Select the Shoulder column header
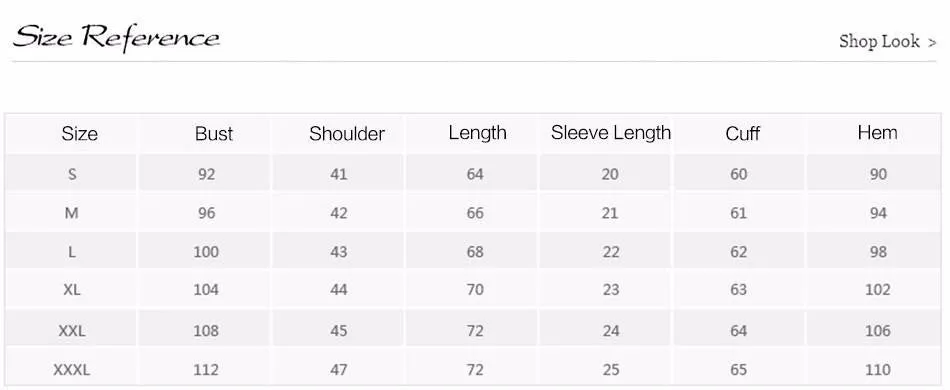This screenshot has width=950, height=390. point(347,133)
